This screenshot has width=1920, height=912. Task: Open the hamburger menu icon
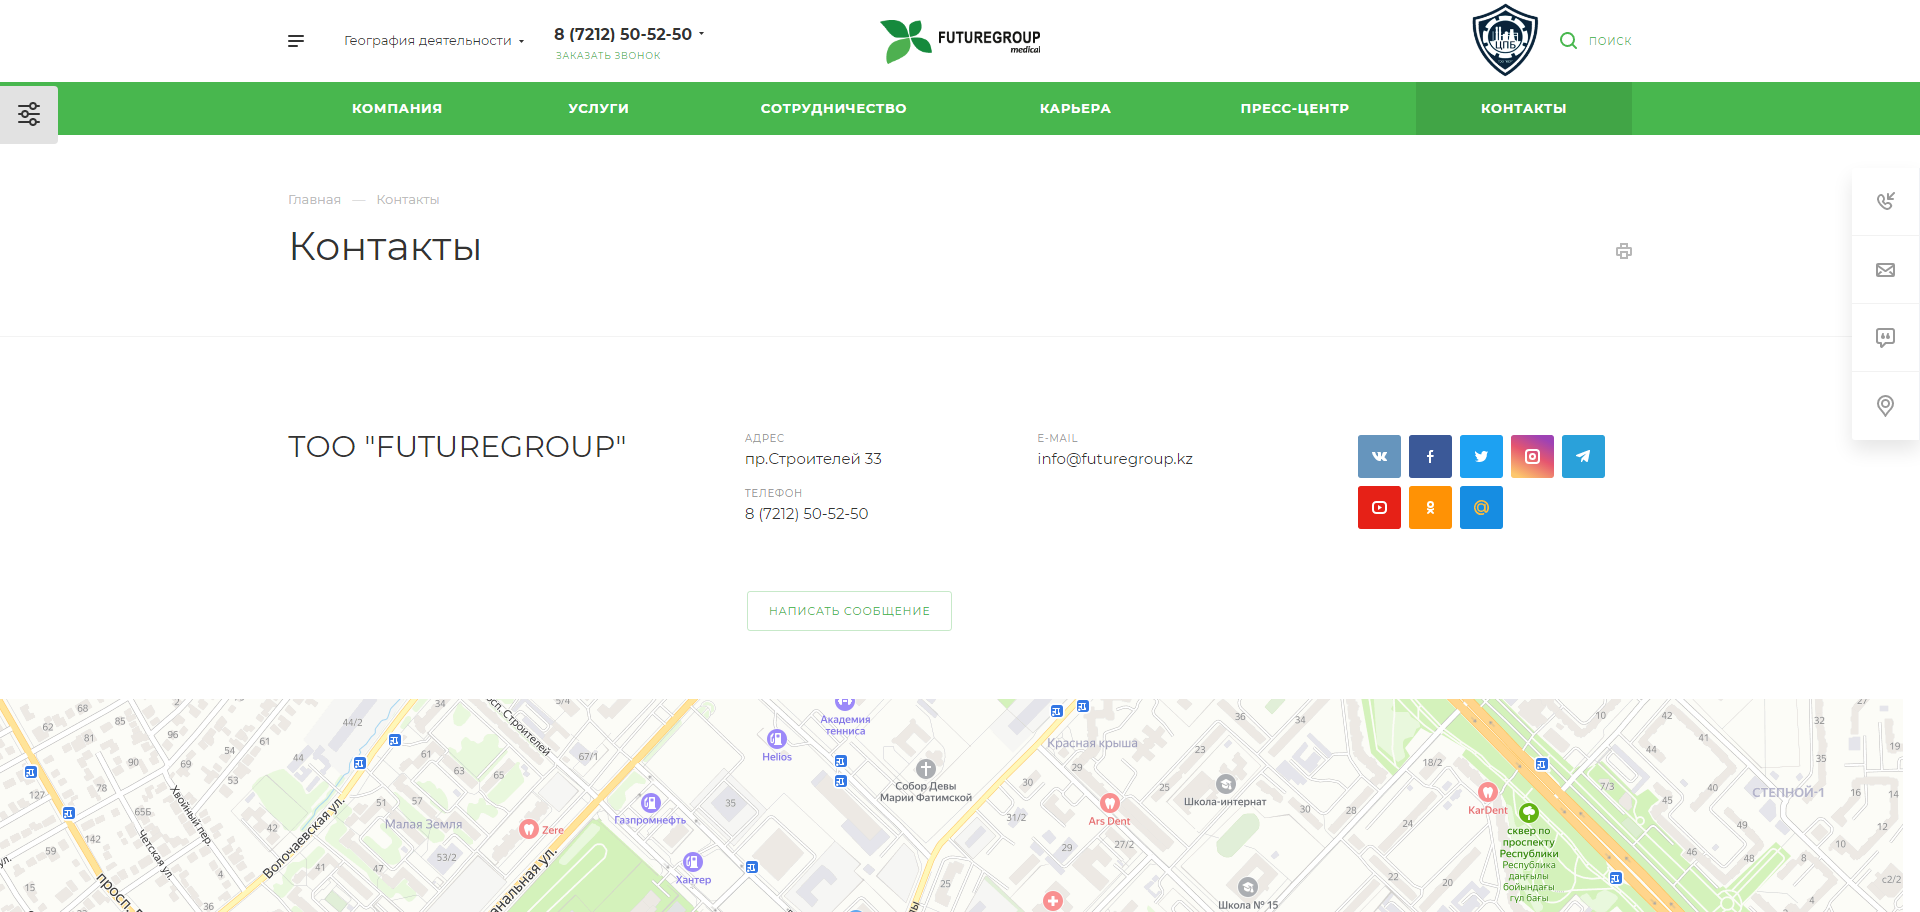pos(296,41)
